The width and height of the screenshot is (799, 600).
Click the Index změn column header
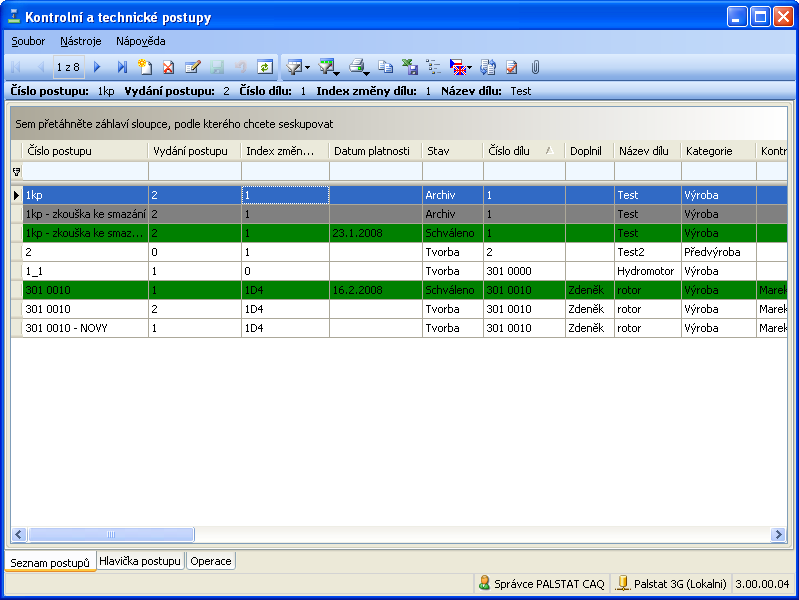pos(285,151)
